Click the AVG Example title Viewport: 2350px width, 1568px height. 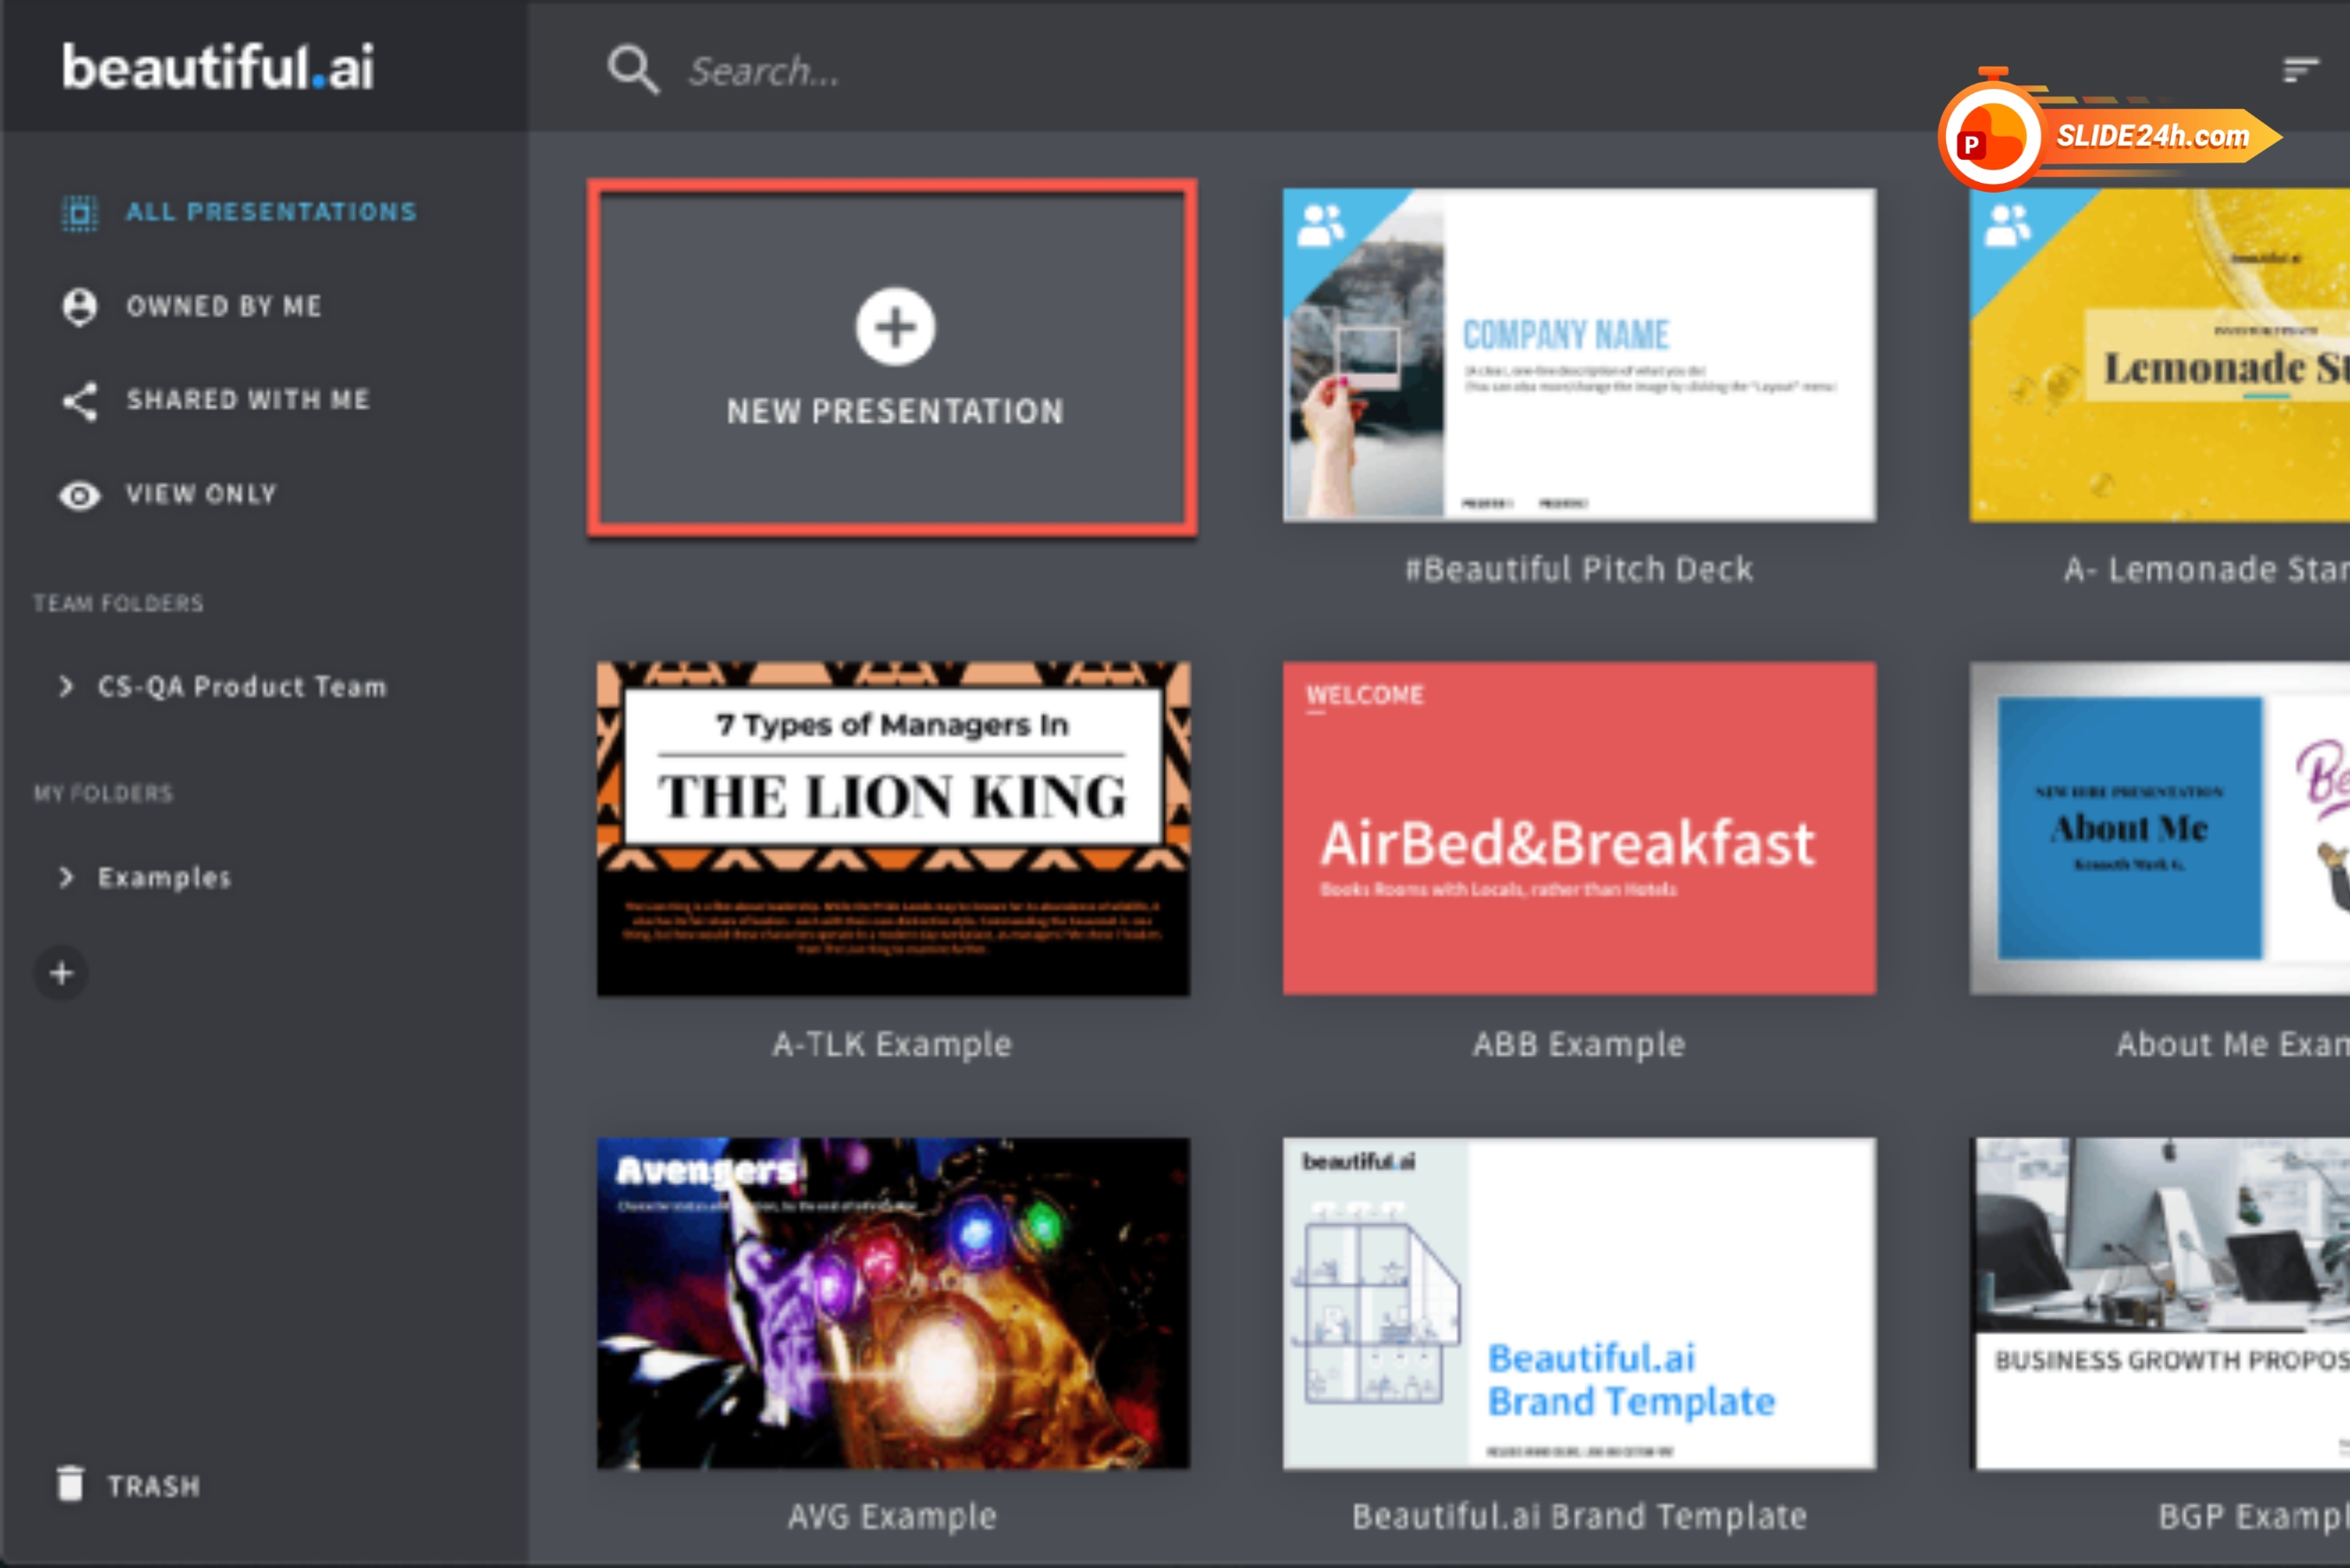tap(892, 1516)
